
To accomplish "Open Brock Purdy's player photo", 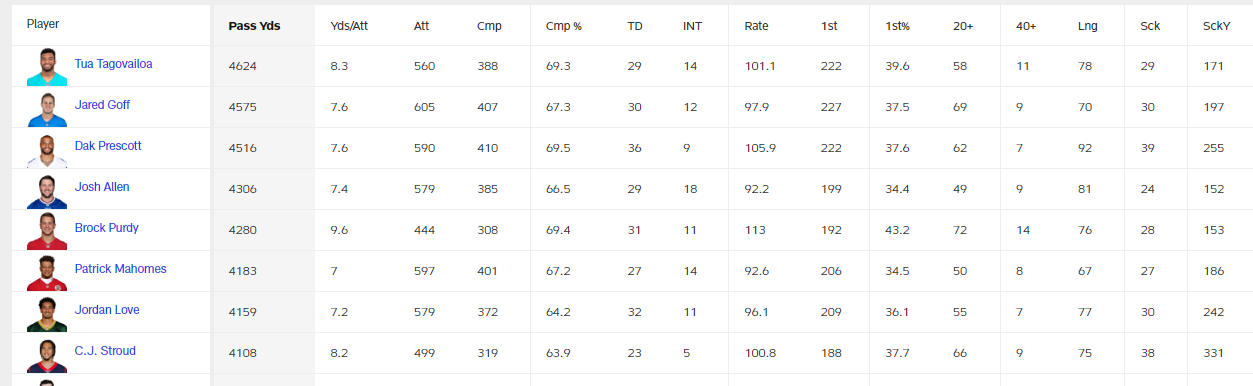I will point(46,231).
